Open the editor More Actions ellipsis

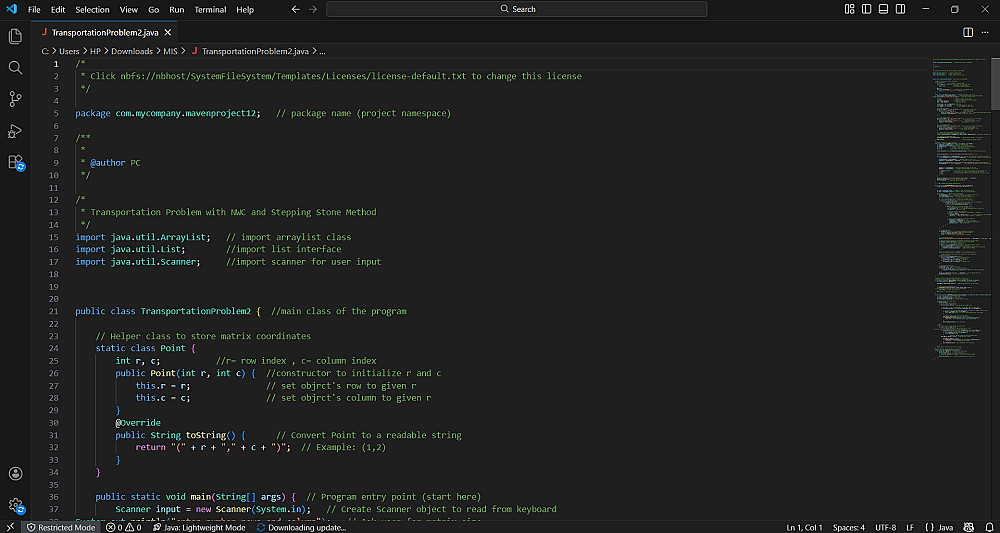pos(985,32)
